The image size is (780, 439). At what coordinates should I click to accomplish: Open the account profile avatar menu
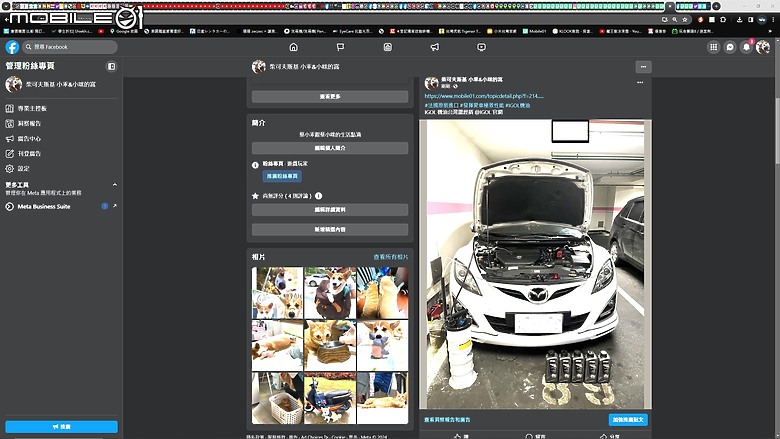[763, 47]
